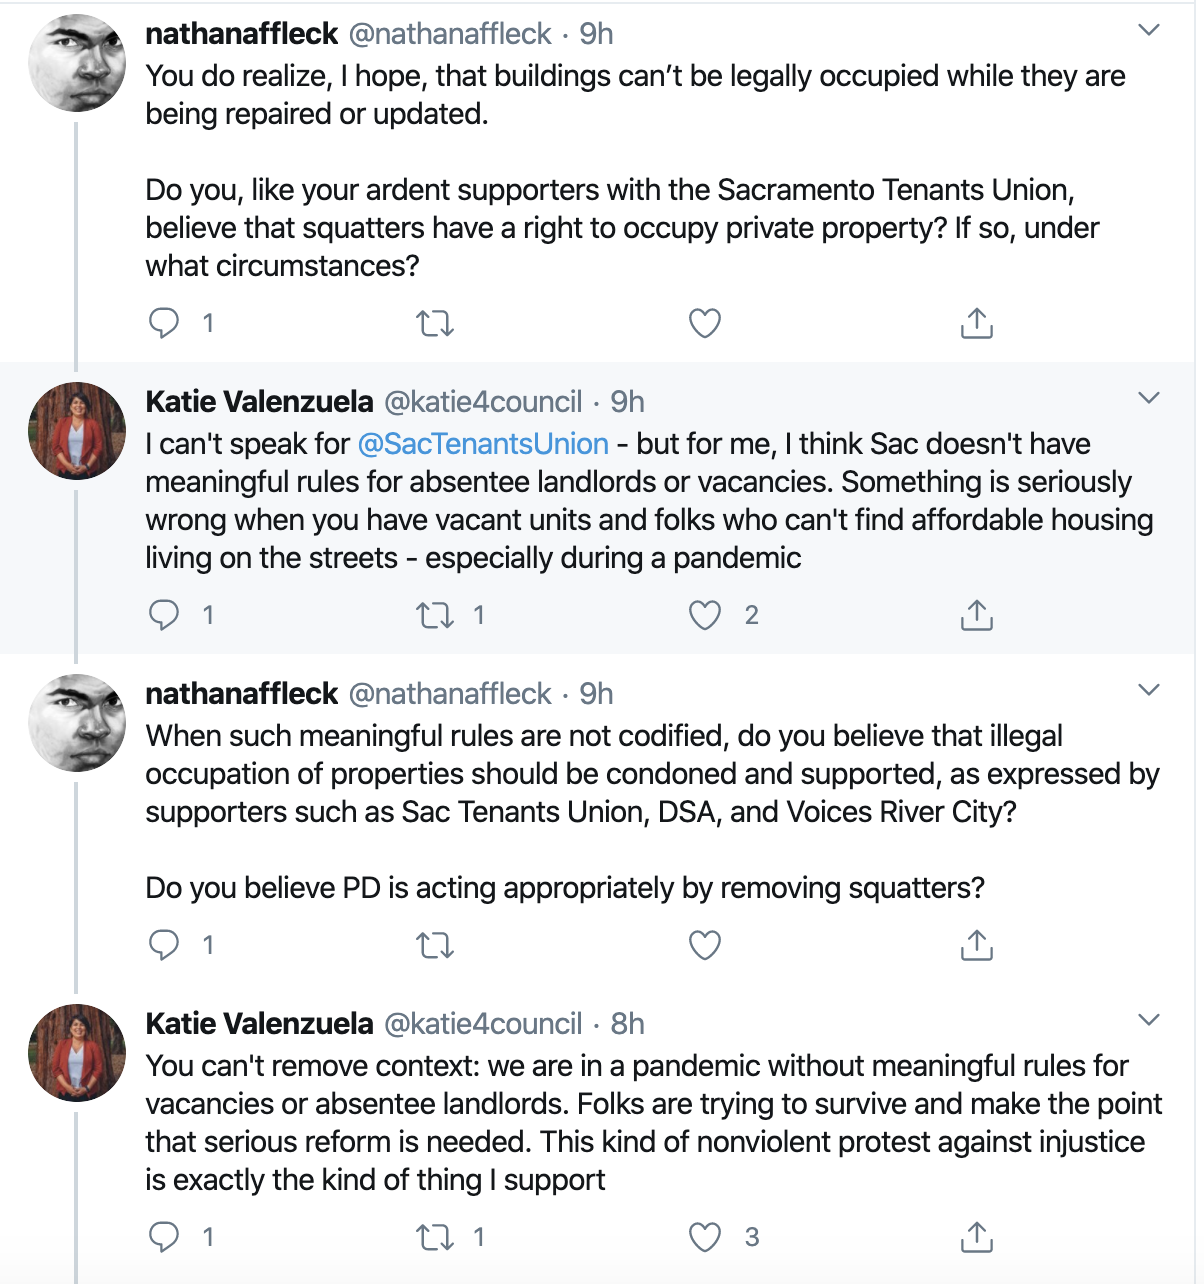Screen dimensions: 1204x1284
Task: Like Katie Valenzuela's tweet with 2 likes
Action: [x=705, y=615]
